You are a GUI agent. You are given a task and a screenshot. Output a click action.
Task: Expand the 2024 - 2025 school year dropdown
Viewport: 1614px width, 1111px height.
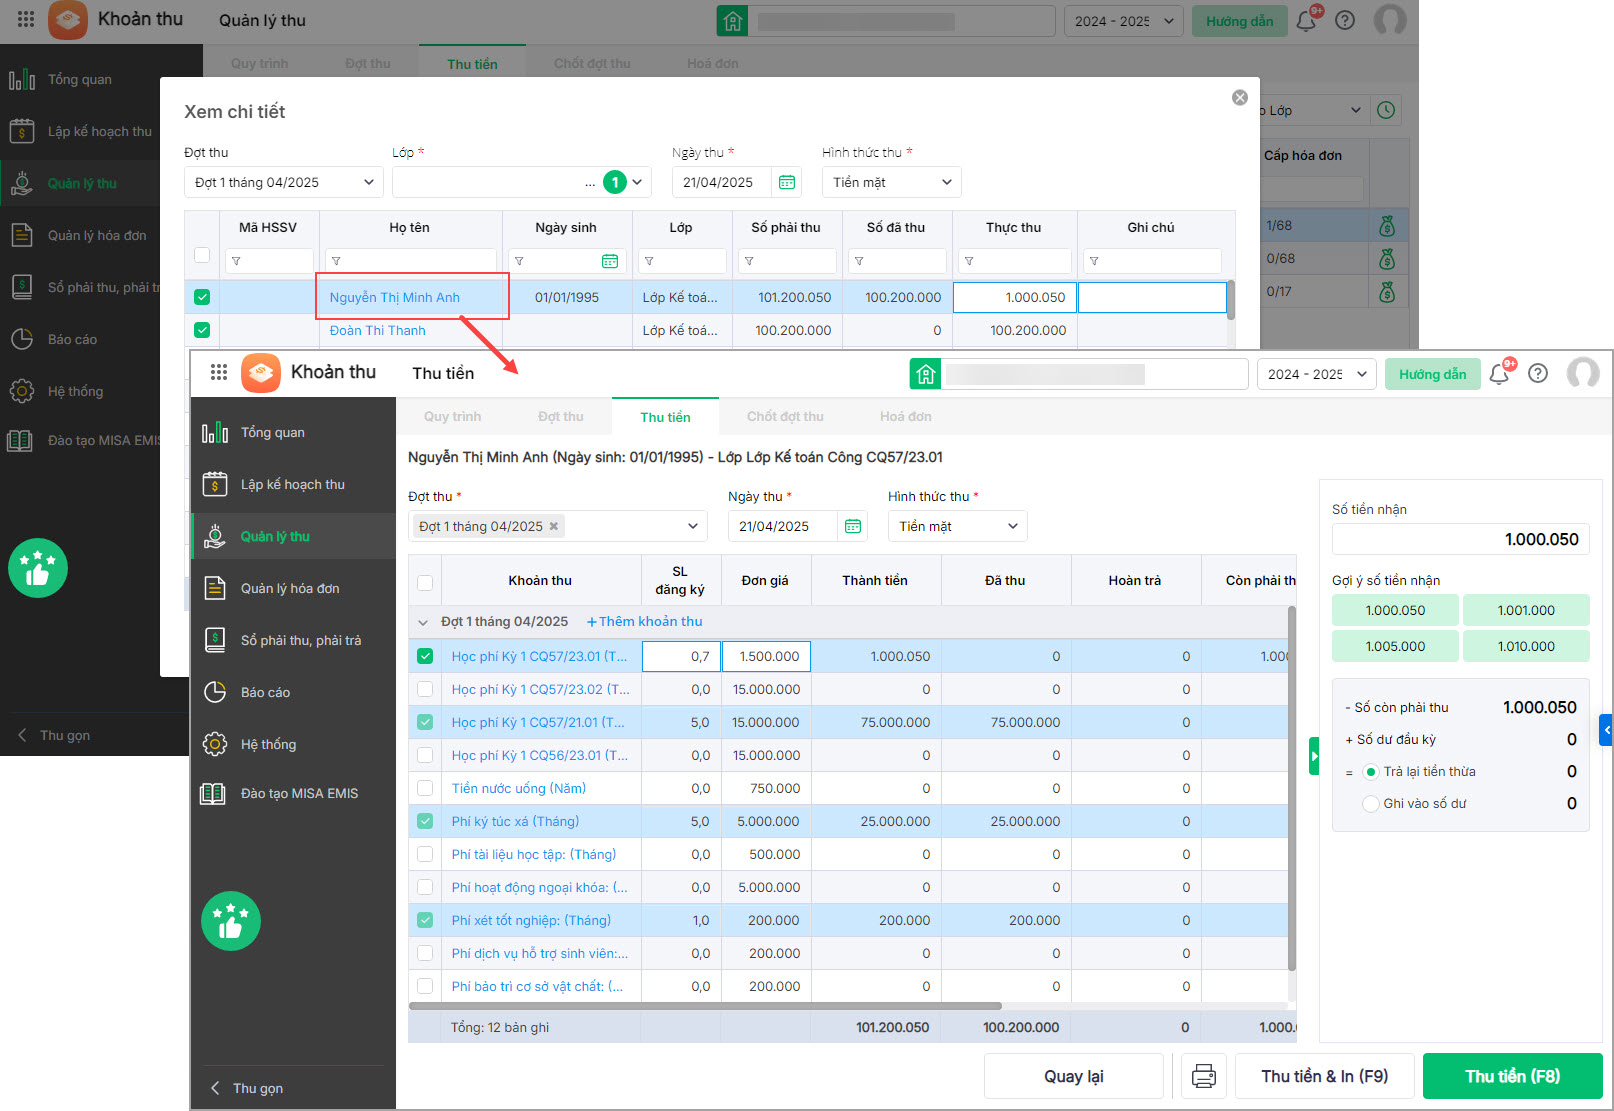pyautogui.click(x=1316, y=374)
